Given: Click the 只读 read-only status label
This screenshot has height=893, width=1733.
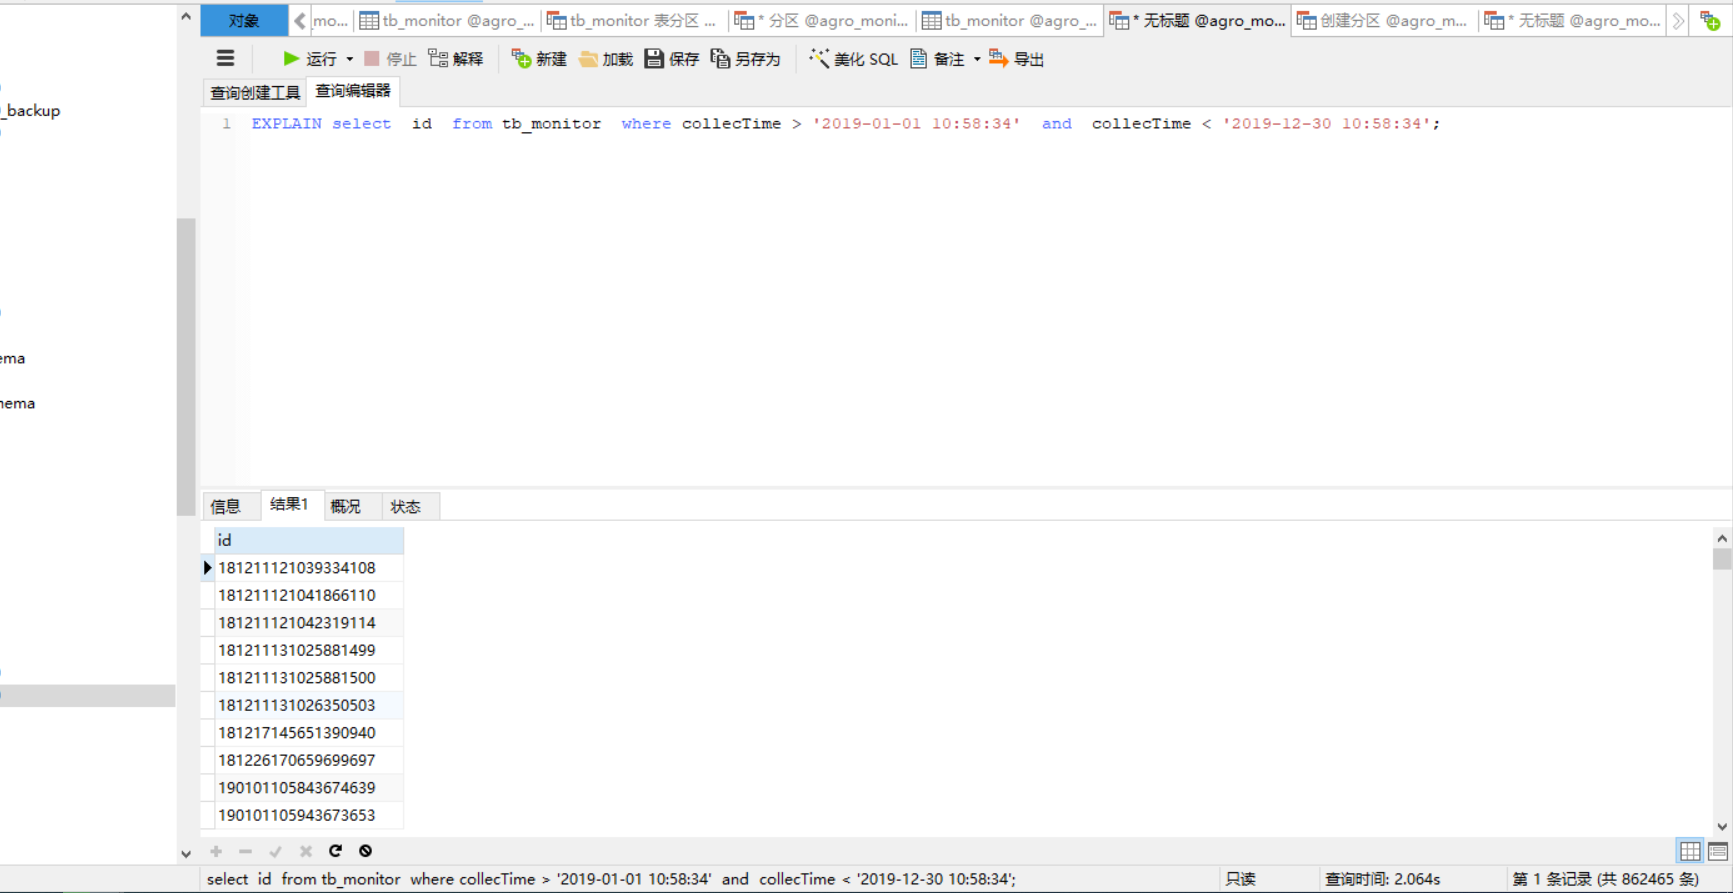Looking at the screenshot, I should point(1240,879).
